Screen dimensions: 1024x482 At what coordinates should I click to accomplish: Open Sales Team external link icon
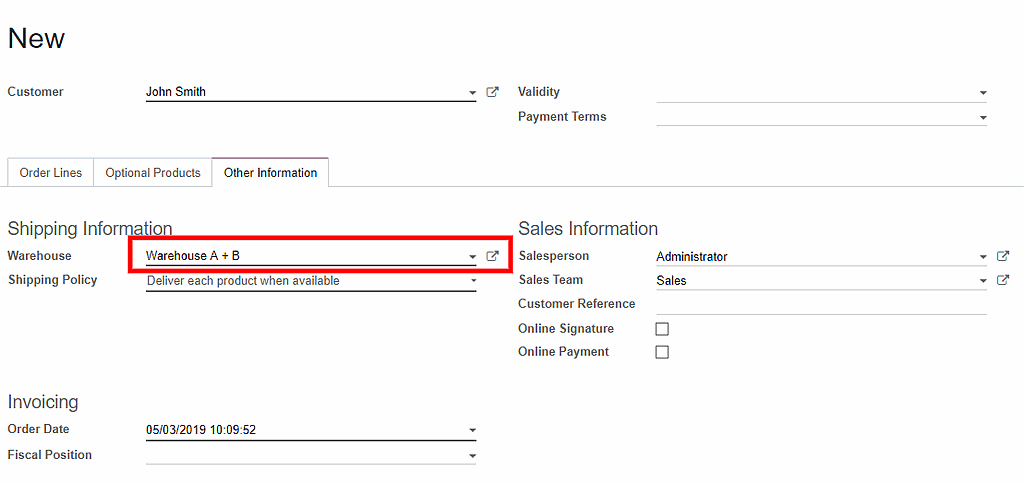click(x=1003, y=281)
